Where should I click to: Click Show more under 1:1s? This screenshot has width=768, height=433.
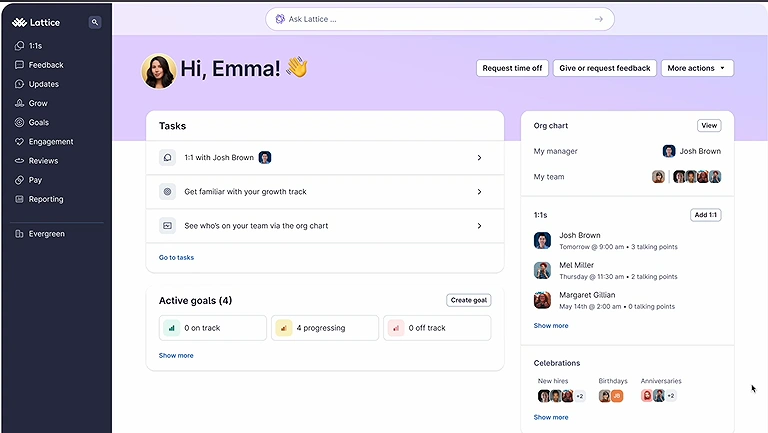551,325
